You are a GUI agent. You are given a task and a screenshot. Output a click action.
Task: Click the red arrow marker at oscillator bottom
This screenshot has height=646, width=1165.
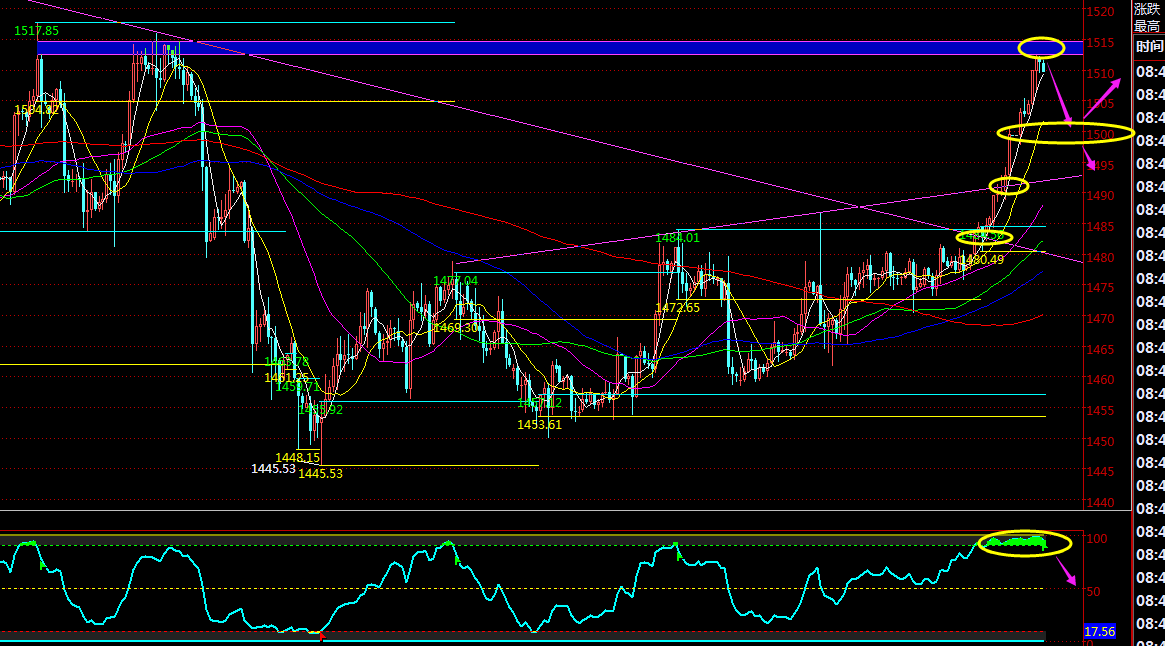point(321,635)
